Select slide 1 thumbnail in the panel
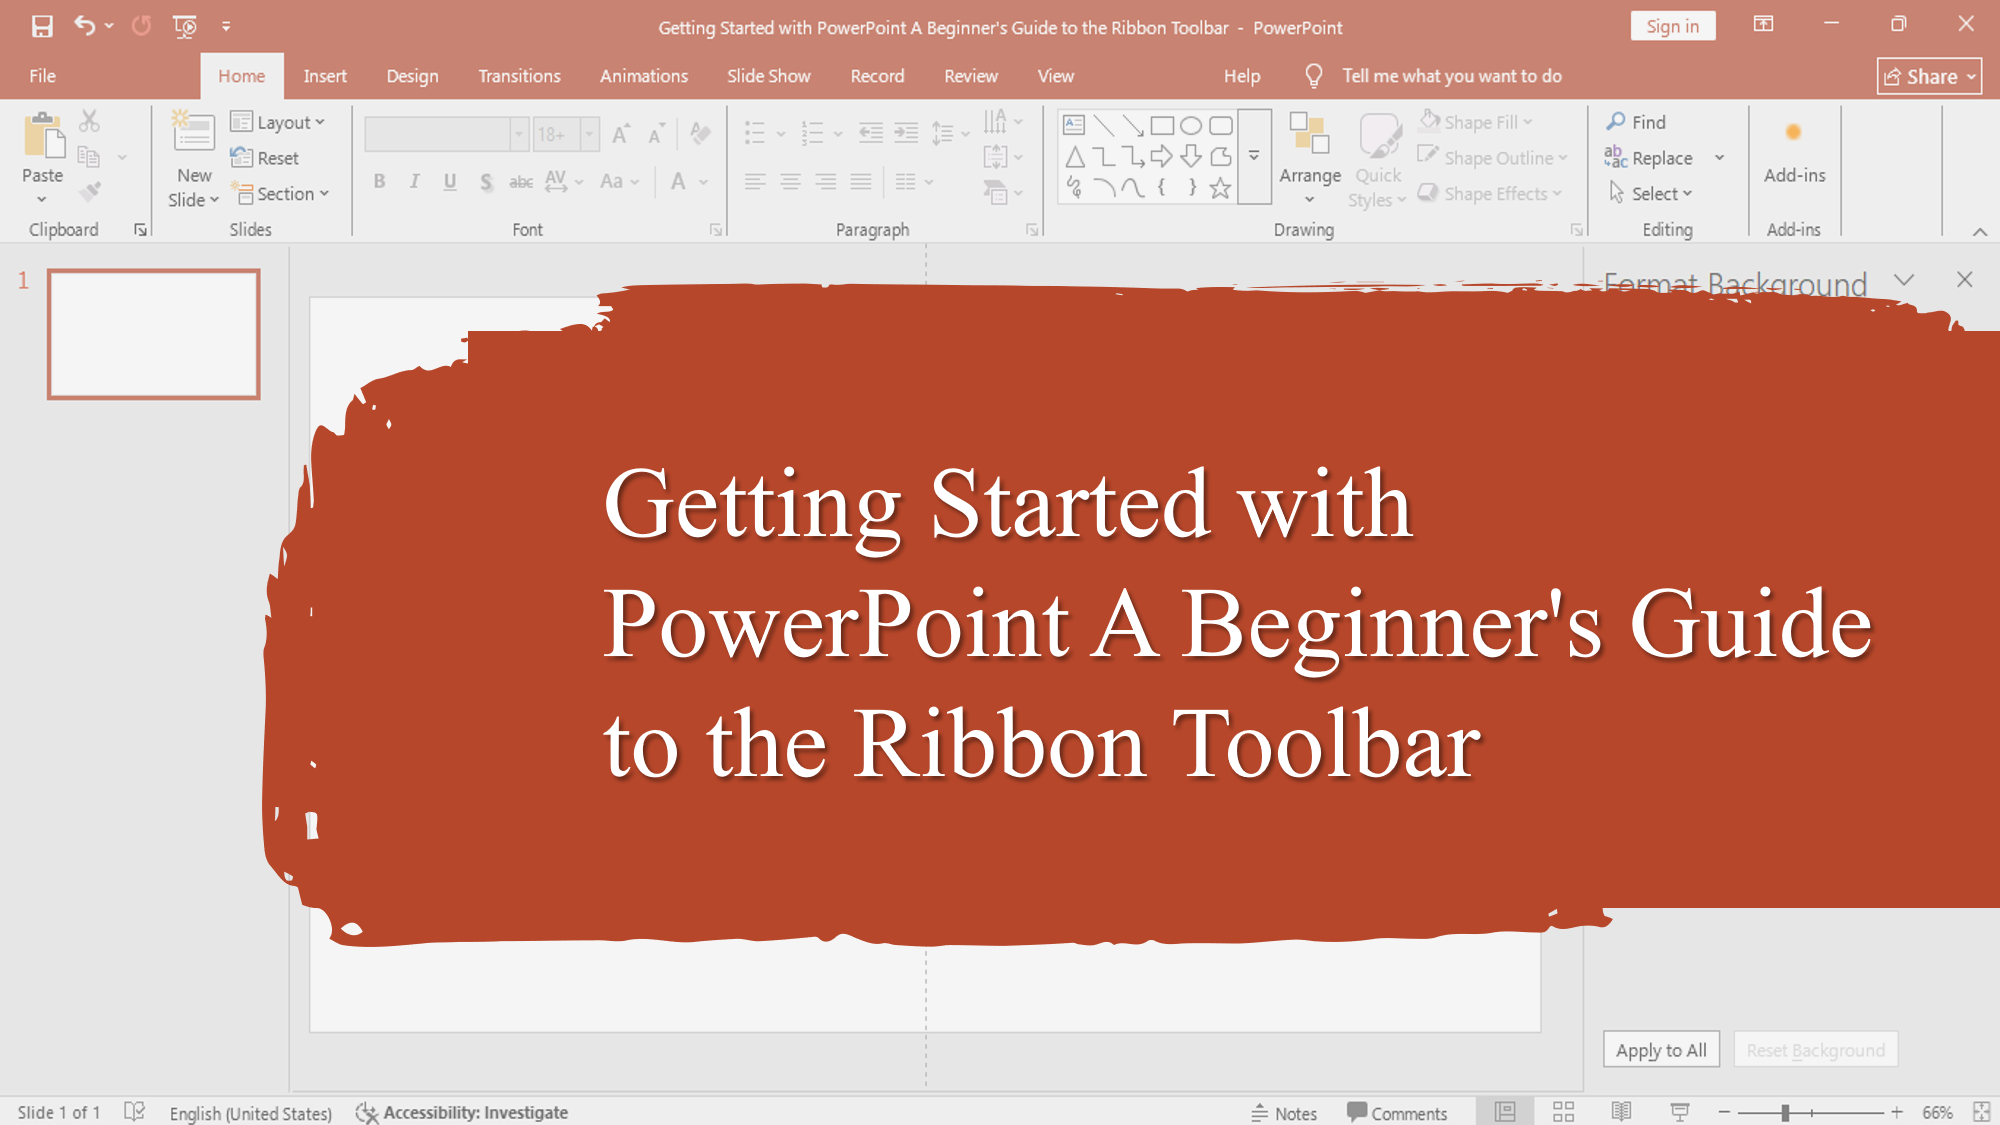Screen dimensions: 2000x1125 (x=154, y=333)
